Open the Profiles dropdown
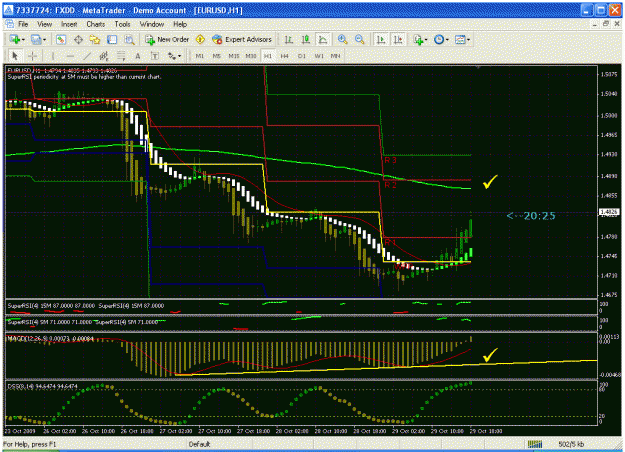The height and width of the screenshot is (452, 625). point(38,39)
